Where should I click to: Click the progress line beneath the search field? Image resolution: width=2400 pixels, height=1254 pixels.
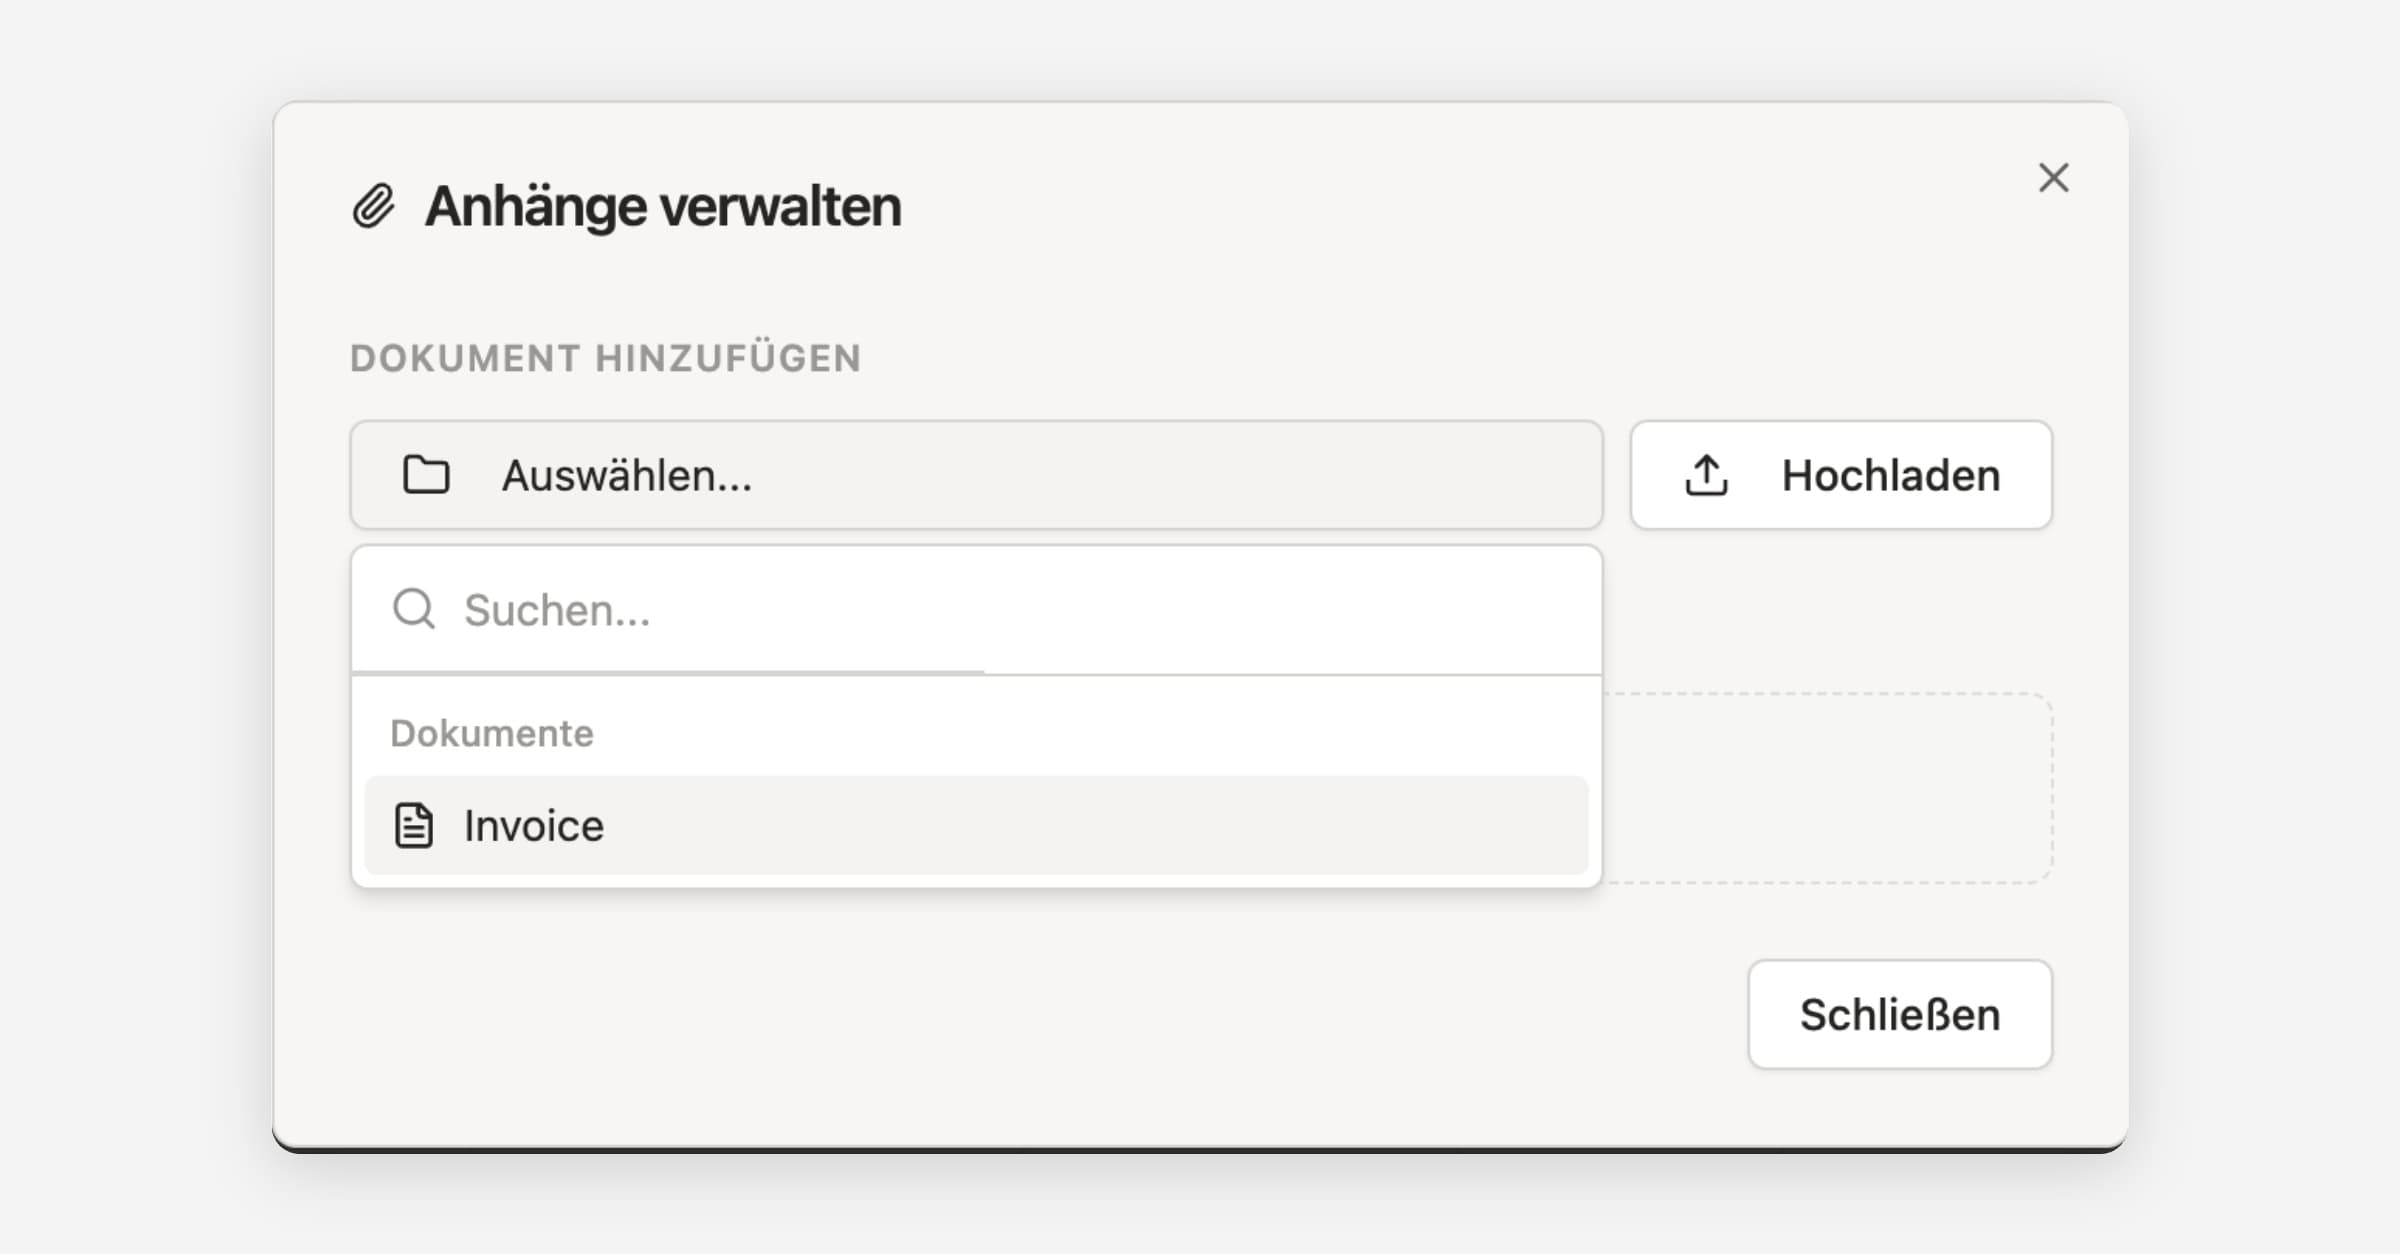[x=668, y=673]
